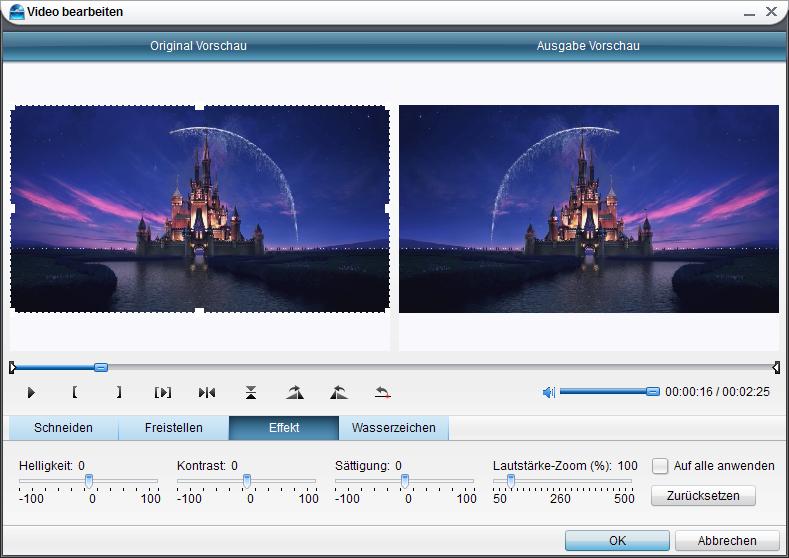The width and height of the screenshot is (789, 558).
Task: Switch to the Schneiden tab
Action: pyautogui.click(x=63, y=428)
